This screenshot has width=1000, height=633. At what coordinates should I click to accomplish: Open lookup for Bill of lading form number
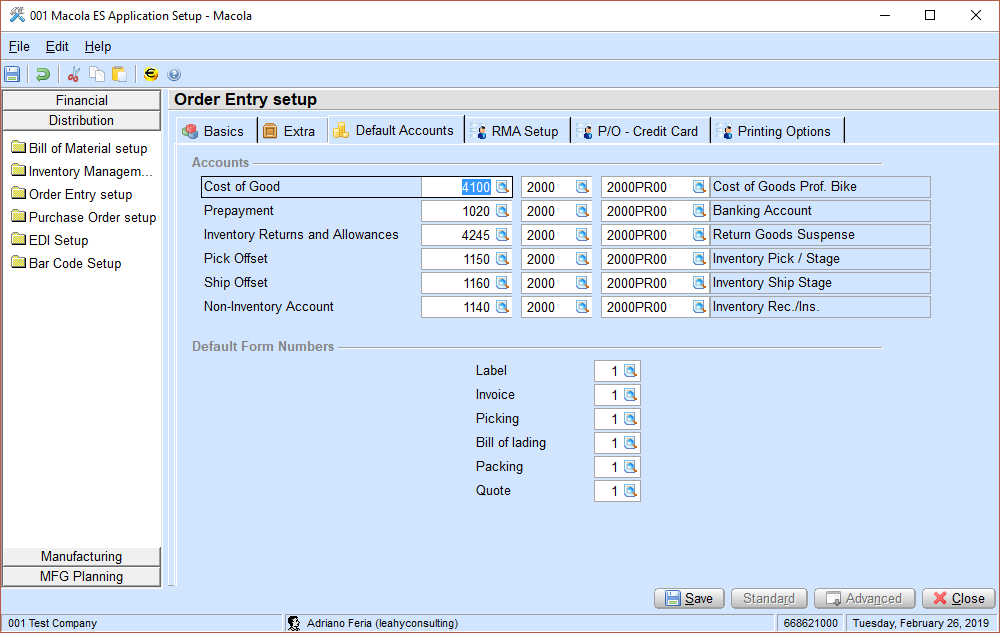click(630, 443)
